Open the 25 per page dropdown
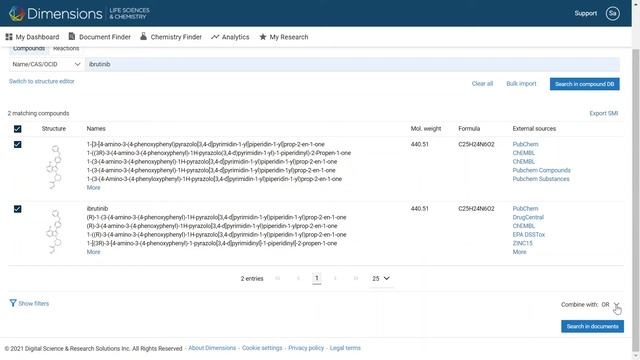The width and height of the screenshot is (640, 360). click(x=381, y=278)
